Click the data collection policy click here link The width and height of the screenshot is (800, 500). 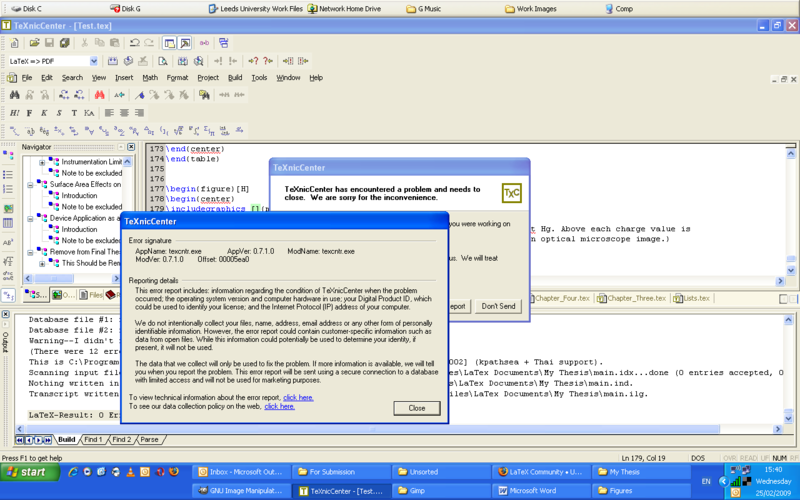point(279,407)
